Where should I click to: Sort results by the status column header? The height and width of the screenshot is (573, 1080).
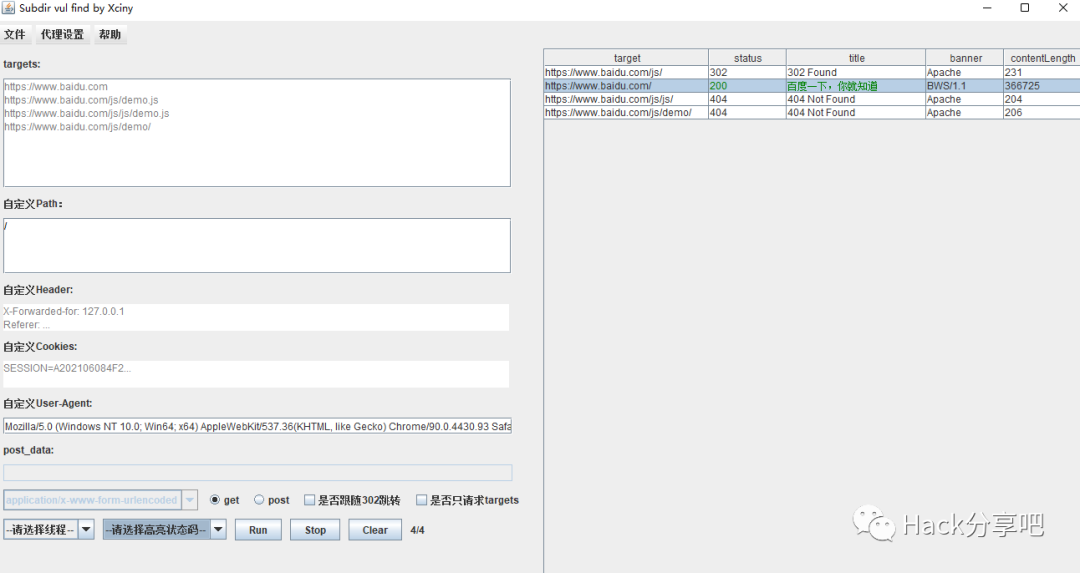[747, 58]
